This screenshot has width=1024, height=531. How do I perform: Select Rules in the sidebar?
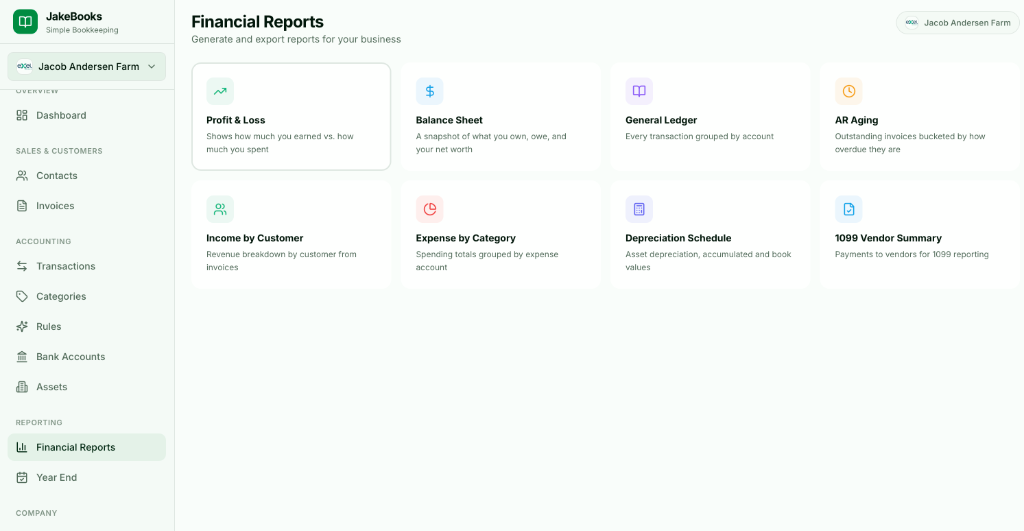pyautogui.click(x=87, y=327)
